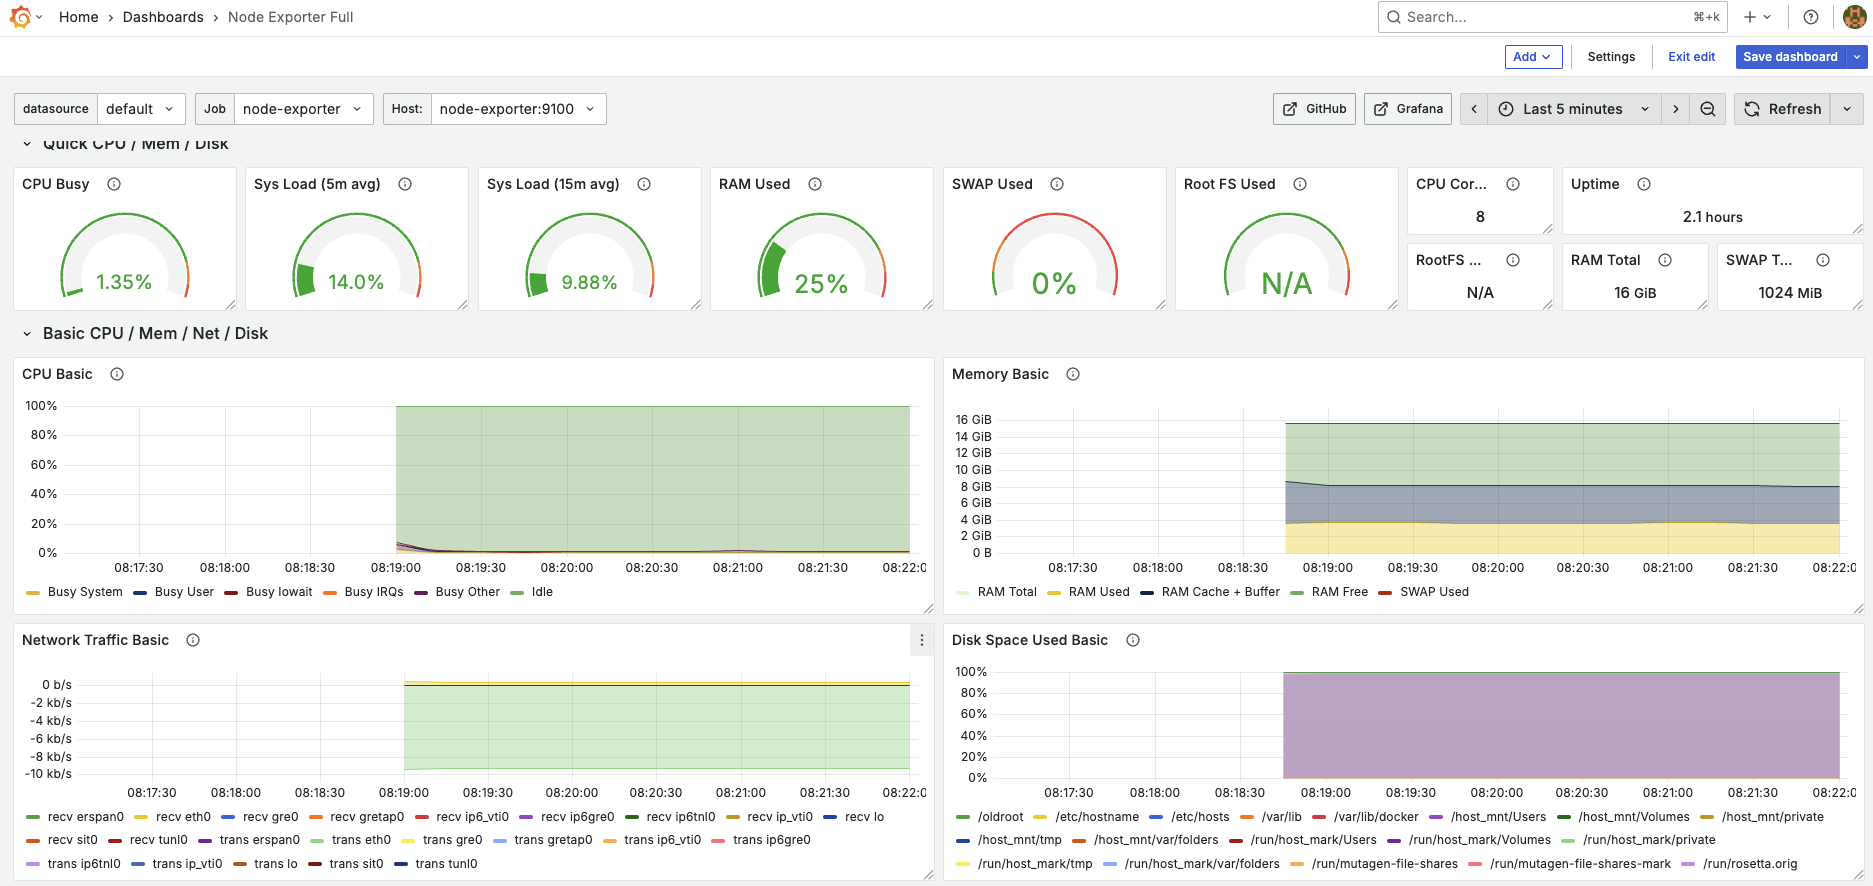Show info icon for SWAP Used panel
Viewport: 1873px width, 886px height.
point(1057,184)
